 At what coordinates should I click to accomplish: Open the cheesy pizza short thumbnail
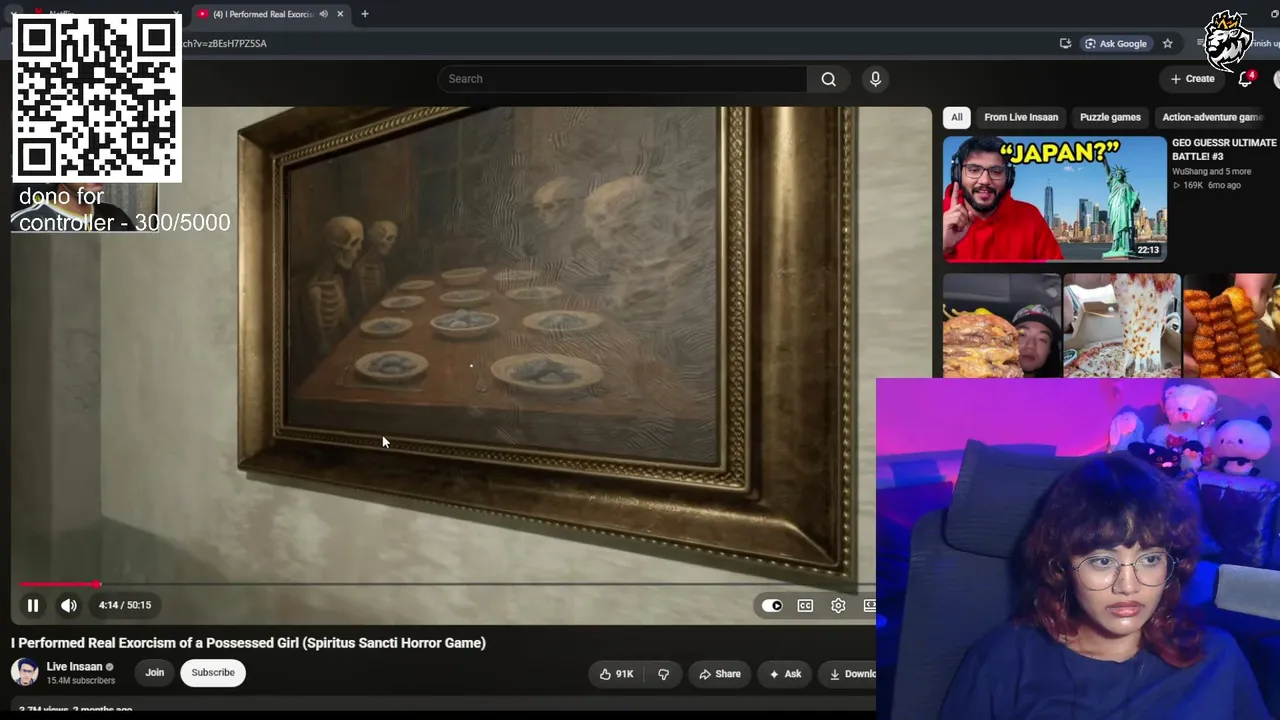1121,326
